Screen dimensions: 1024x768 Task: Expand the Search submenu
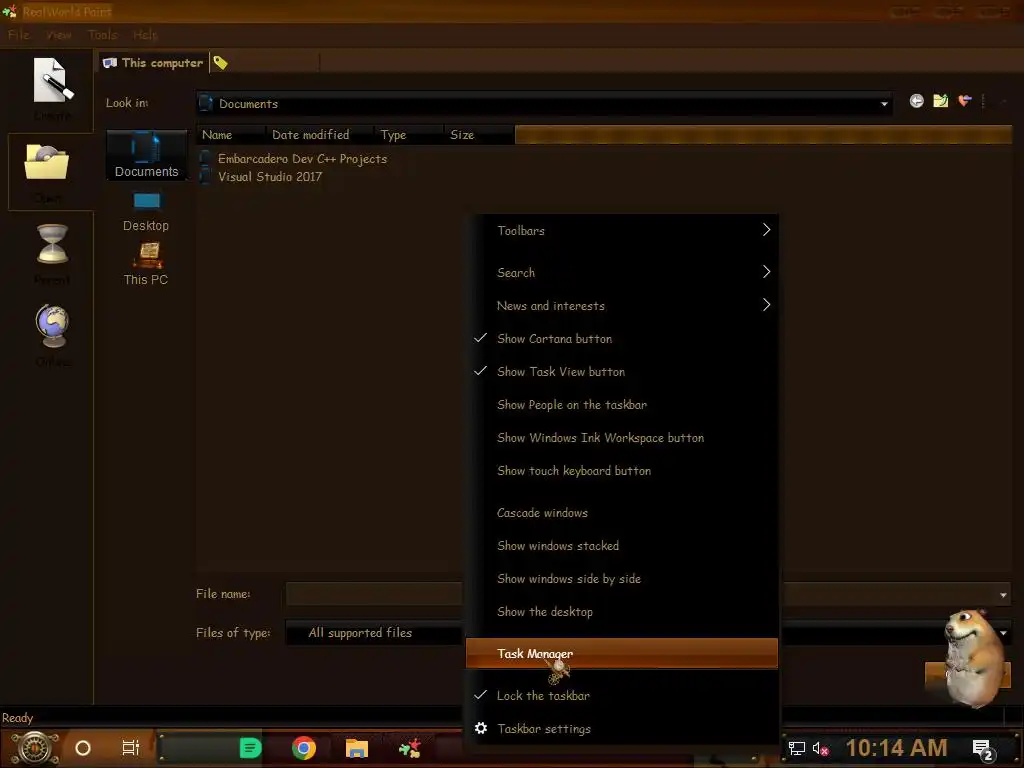622,272
